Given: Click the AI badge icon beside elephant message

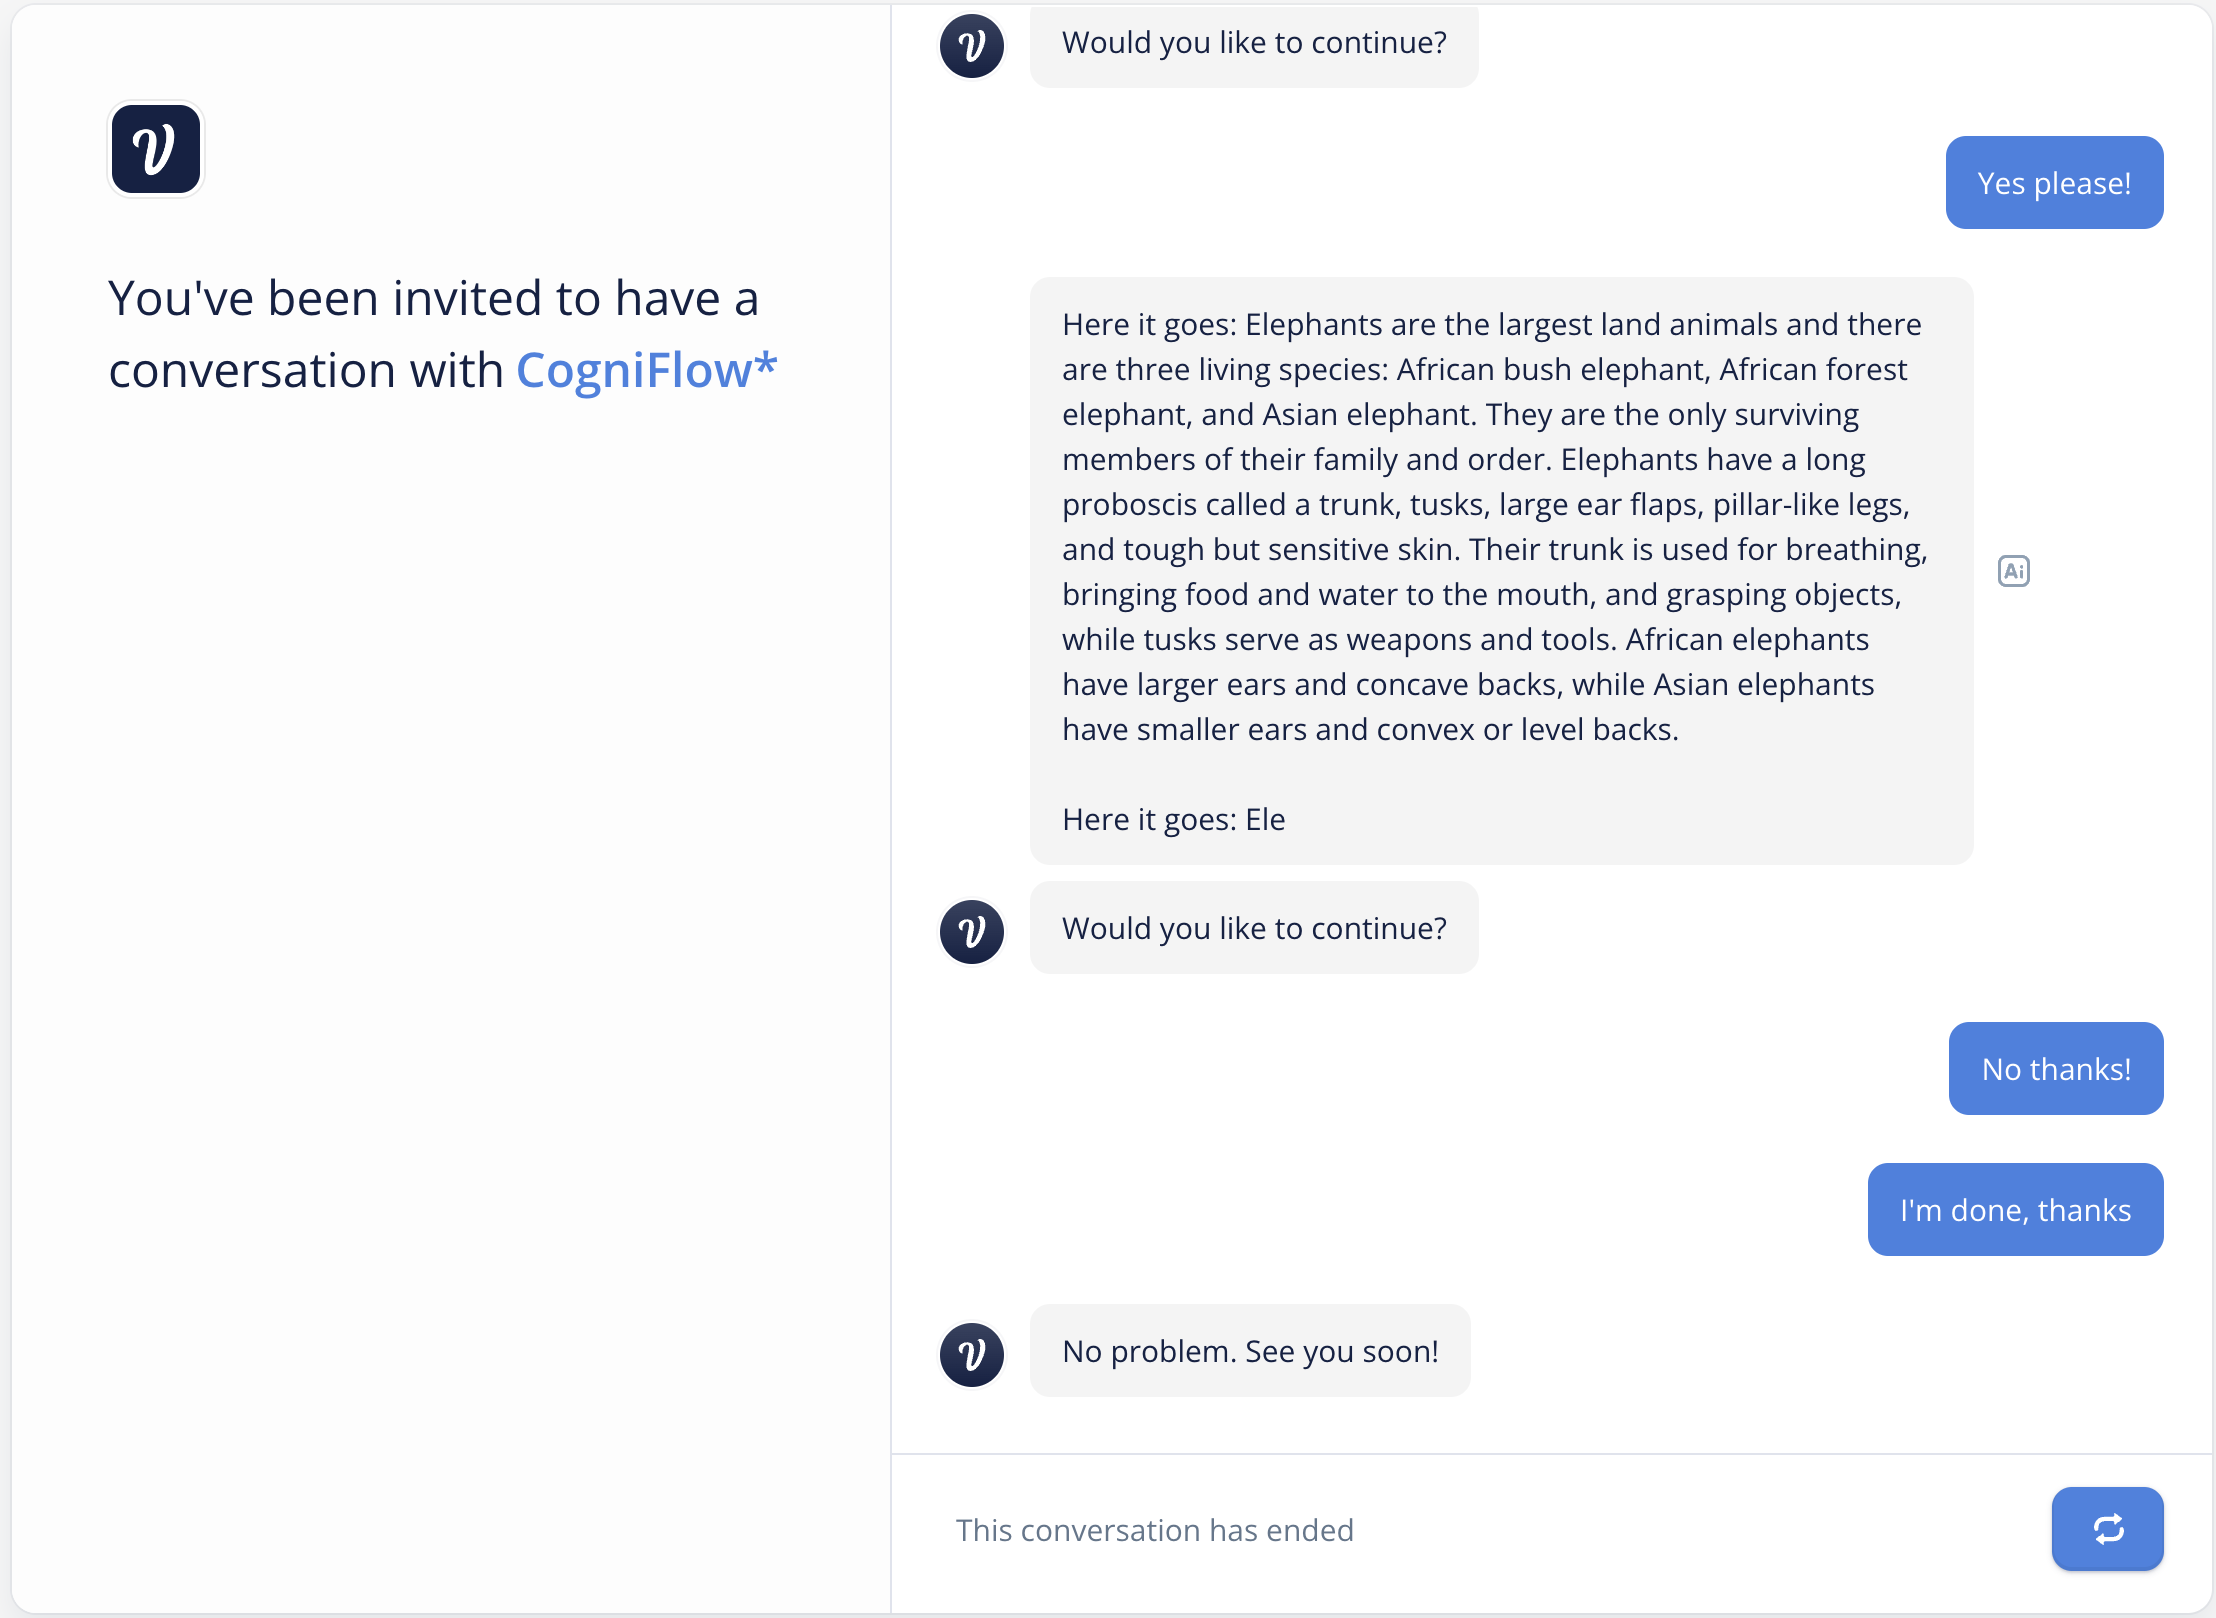Looking at the screenshot, I should [2013, 571].
